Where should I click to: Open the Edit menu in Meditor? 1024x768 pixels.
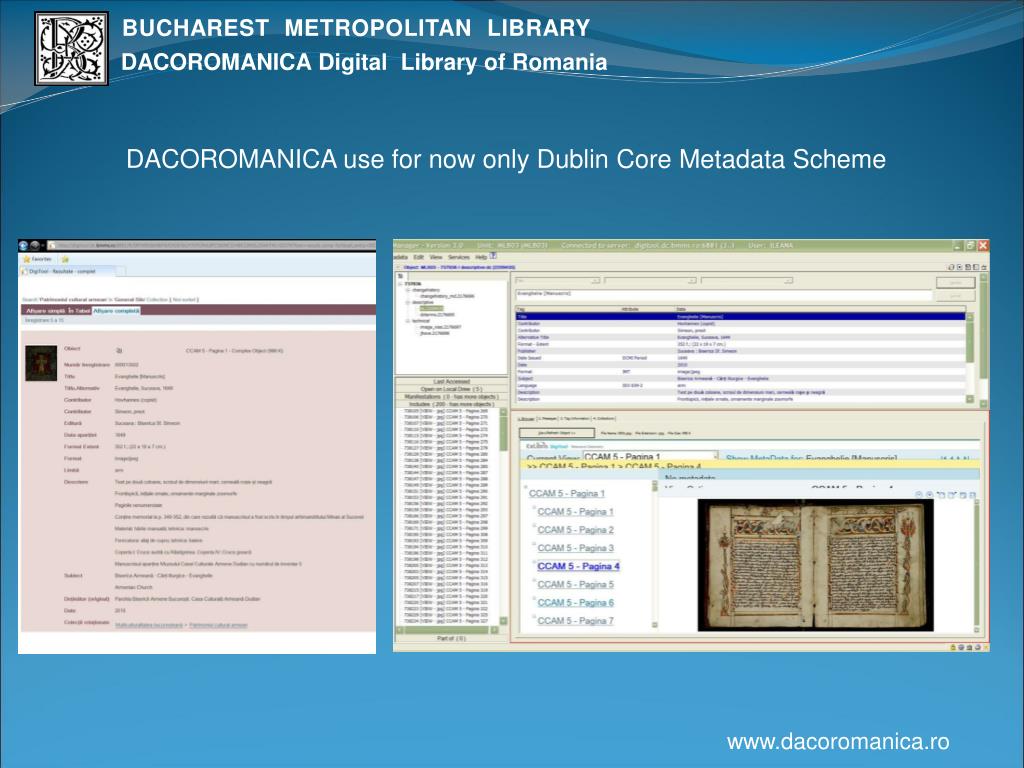419,257
